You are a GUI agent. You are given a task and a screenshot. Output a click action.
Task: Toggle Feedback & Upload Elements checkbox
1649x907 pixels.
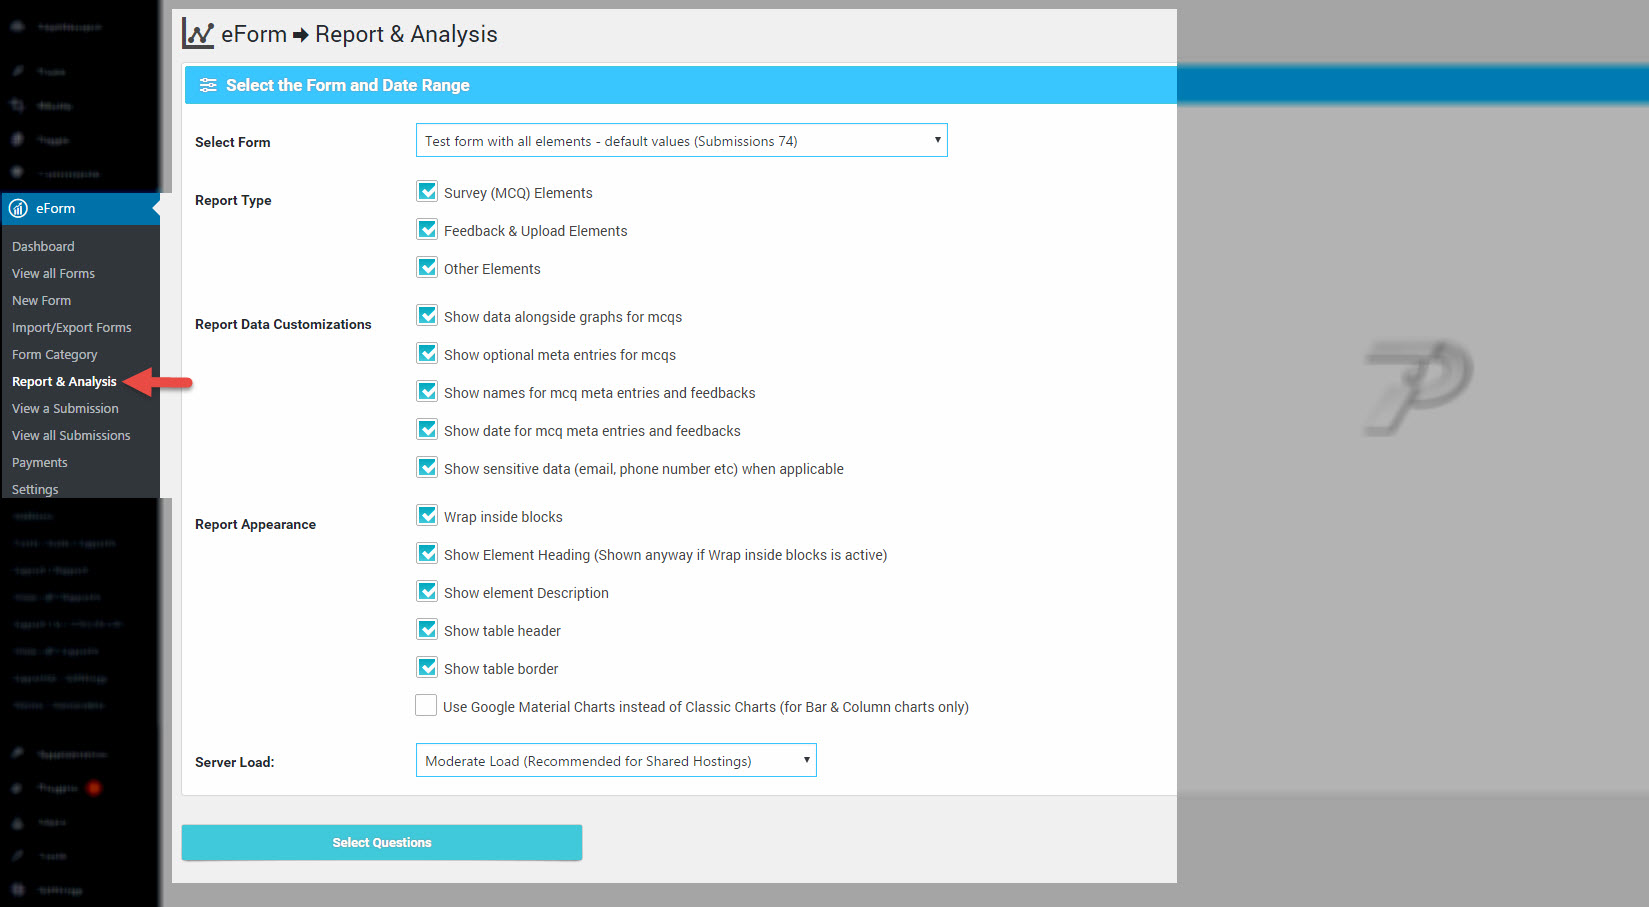[427, 230]
